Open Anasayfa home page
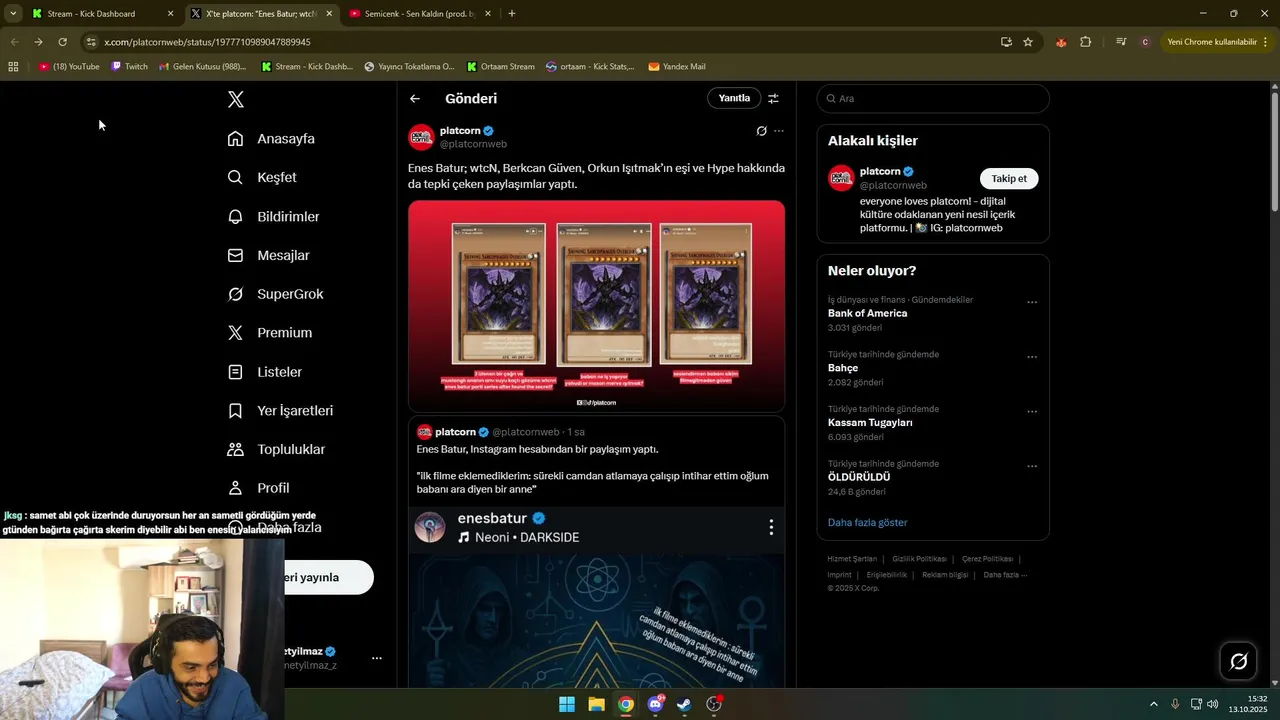Screen dimensions: 1280x720 coord(271,139)
